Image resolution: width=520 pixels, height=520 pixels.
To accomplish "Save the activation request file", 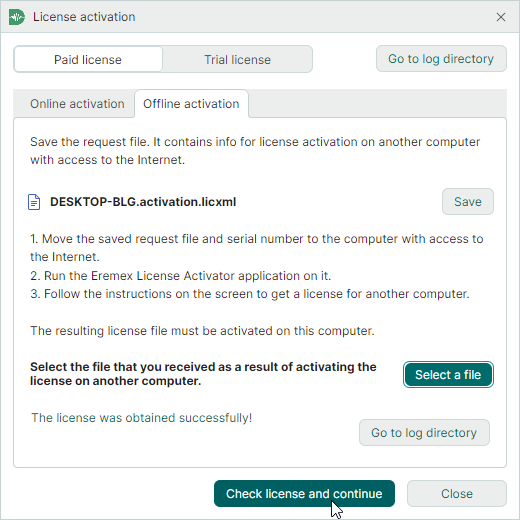I will 468,202.
